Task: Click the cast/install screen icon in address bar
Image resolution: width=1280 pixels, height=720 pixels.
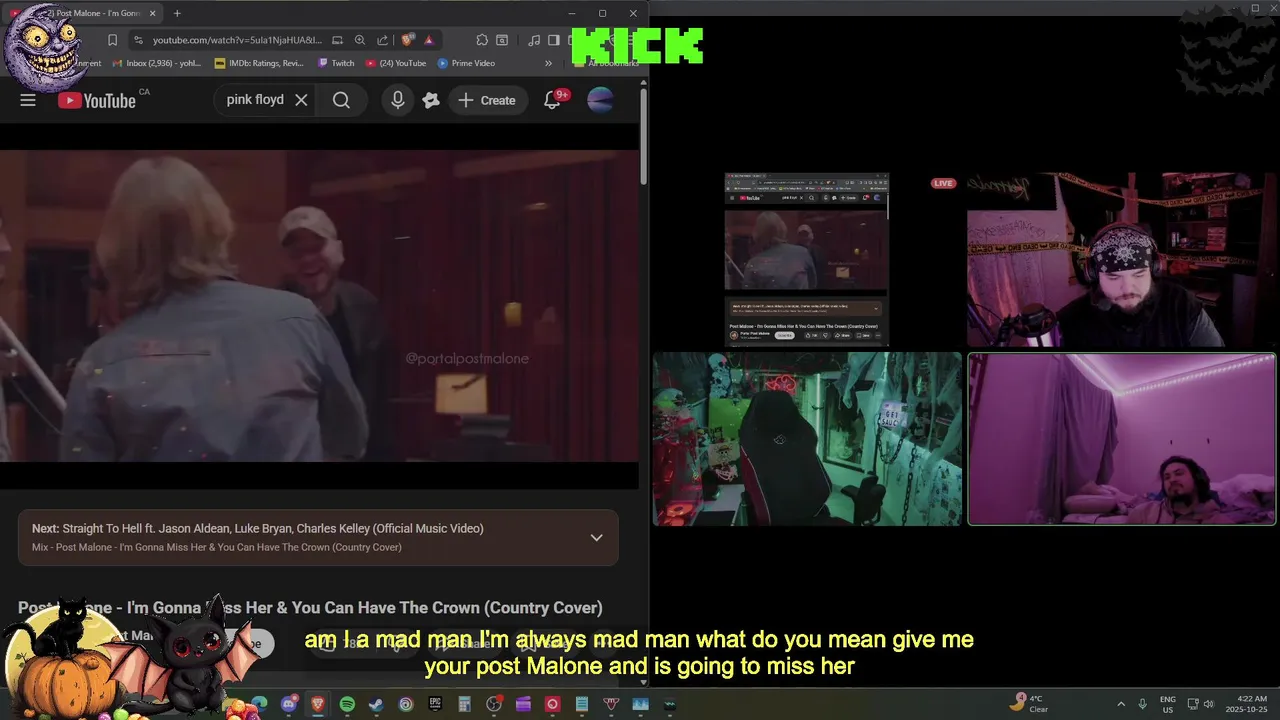Action: point(338,40)
